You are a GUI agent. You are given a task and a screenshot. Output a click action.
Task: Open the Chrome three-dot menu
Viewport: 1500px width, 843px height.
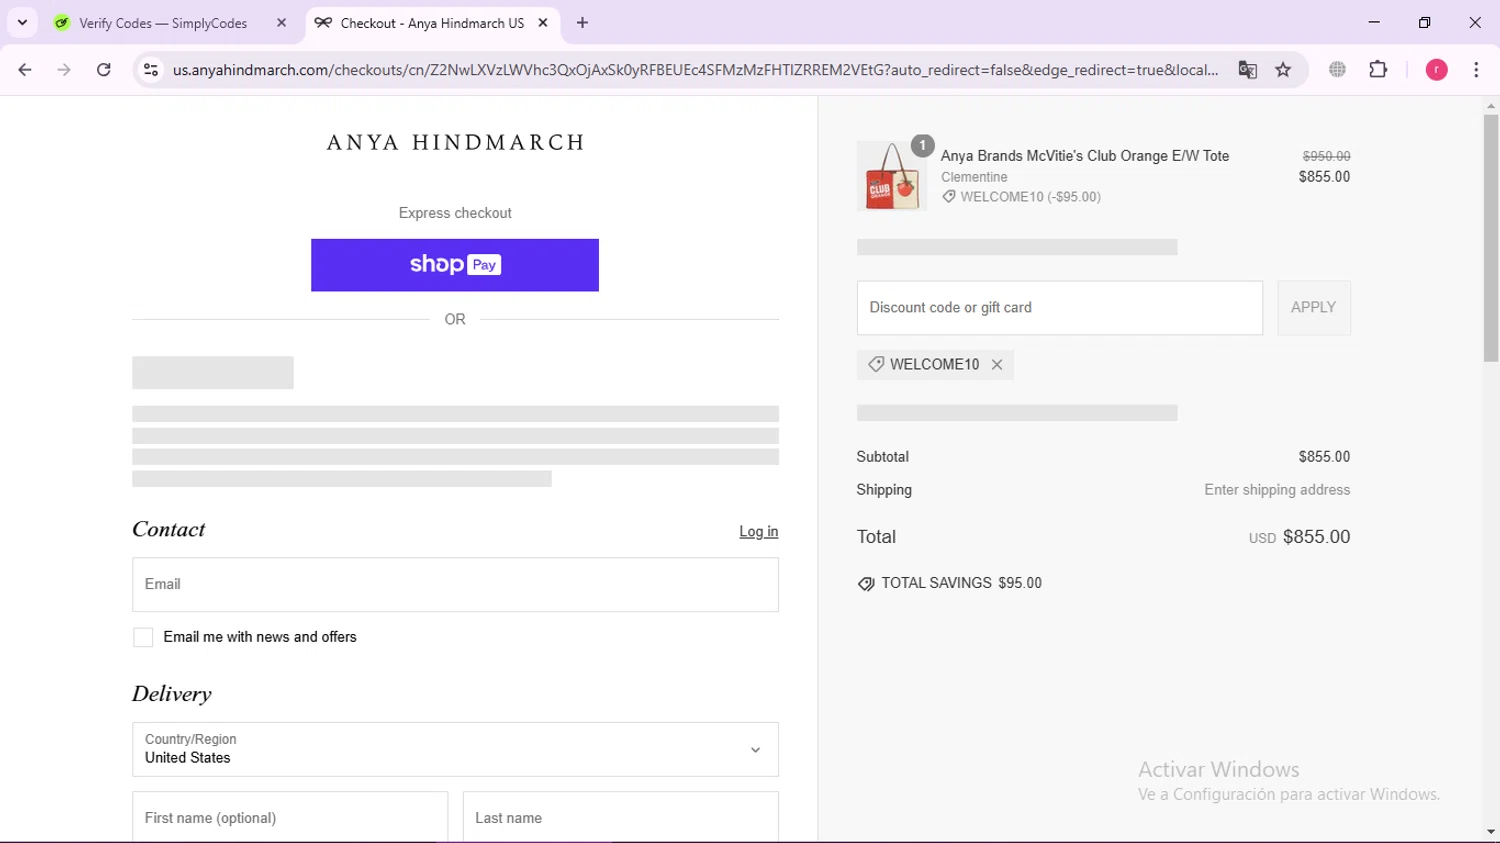[x=1476, y=70]
